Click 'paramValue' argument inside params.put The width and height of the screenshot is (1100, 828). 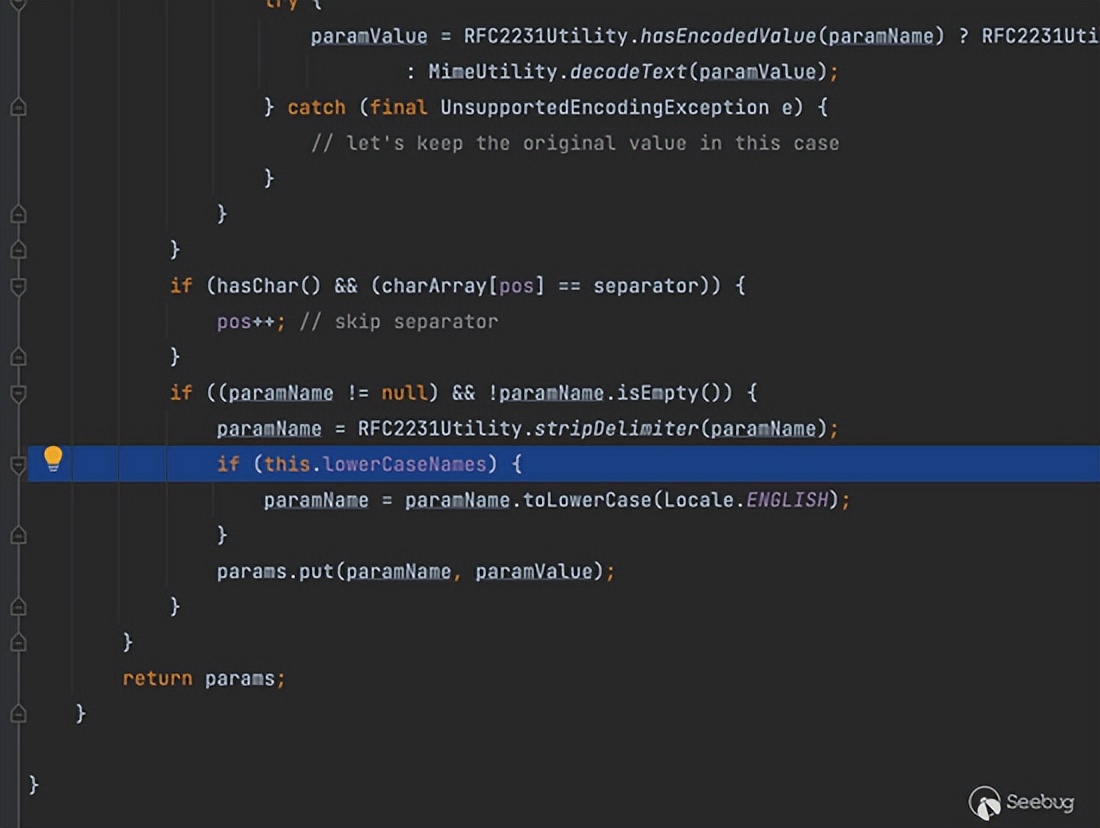(534, 571)
